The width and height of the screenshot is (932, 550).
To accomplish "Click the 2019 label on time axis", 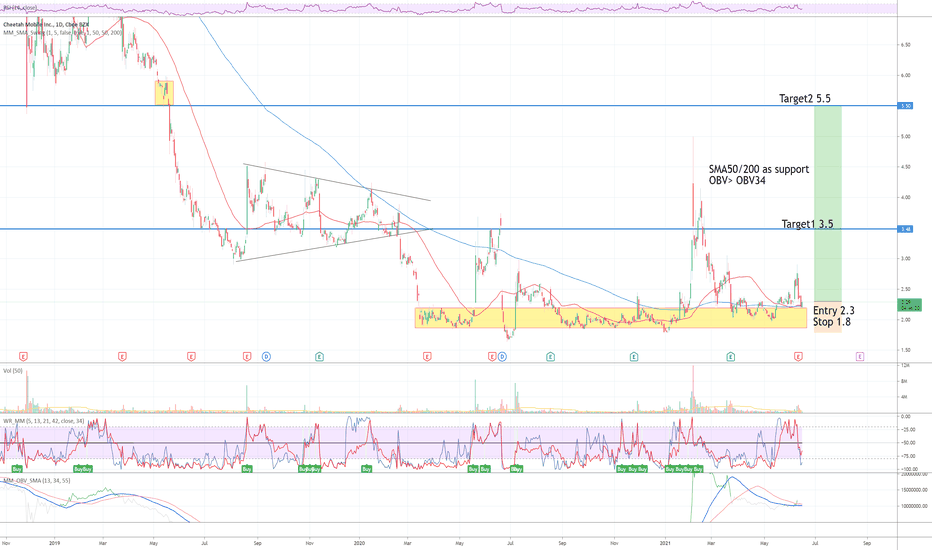I will [55, 543].
